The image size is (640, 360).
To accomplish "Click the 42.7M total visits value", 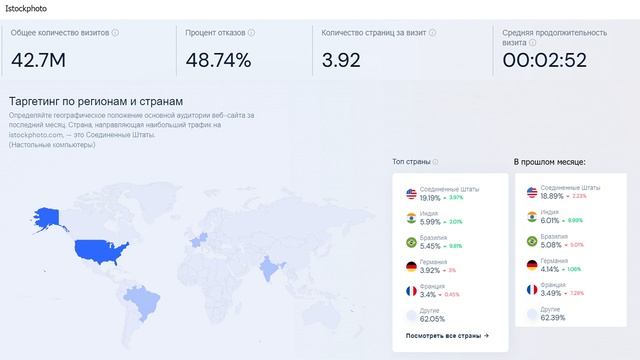I will coord(38,60).
